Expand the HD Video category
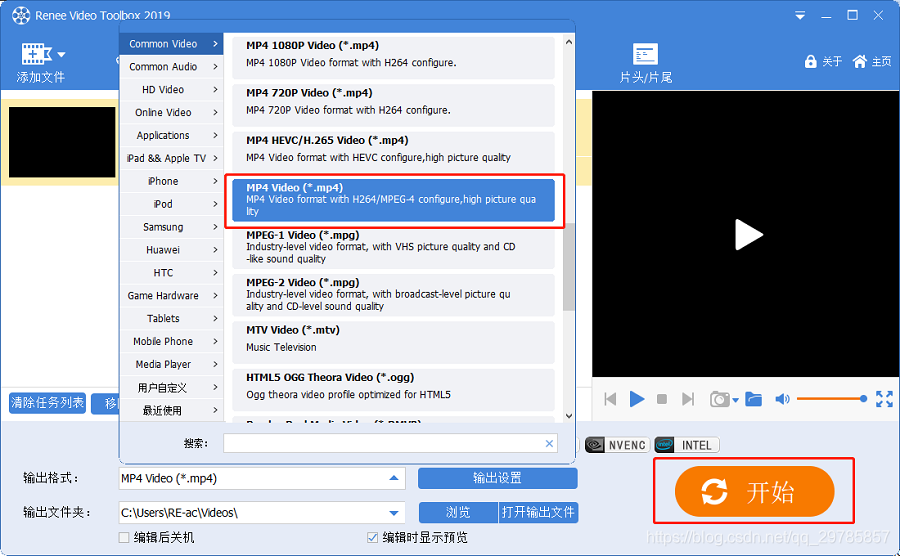Screen dimensions: 900x556 click(x=172, y=90)
